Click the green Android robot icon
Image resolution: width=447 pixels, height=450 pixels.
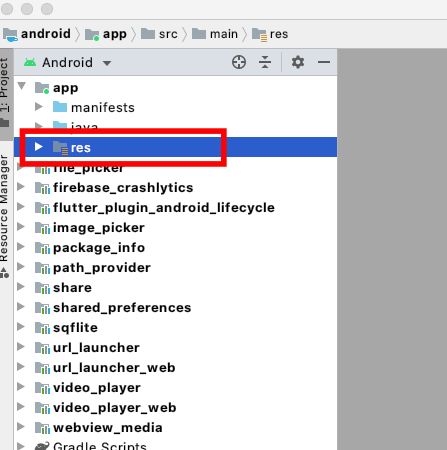[x=30, y=62]
